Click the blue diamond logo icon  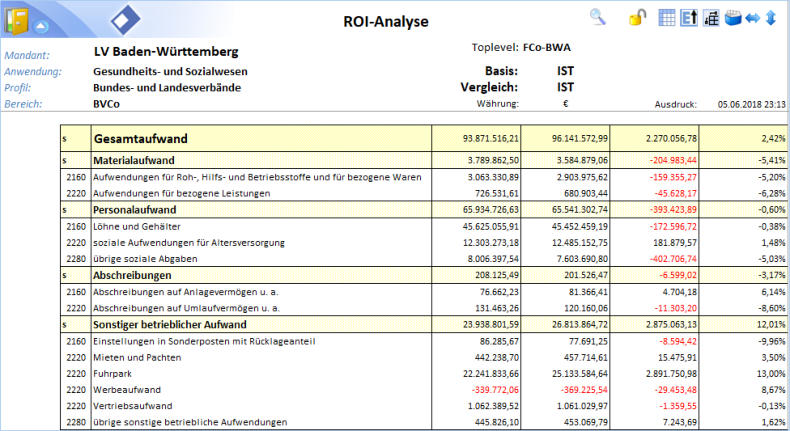125,20
